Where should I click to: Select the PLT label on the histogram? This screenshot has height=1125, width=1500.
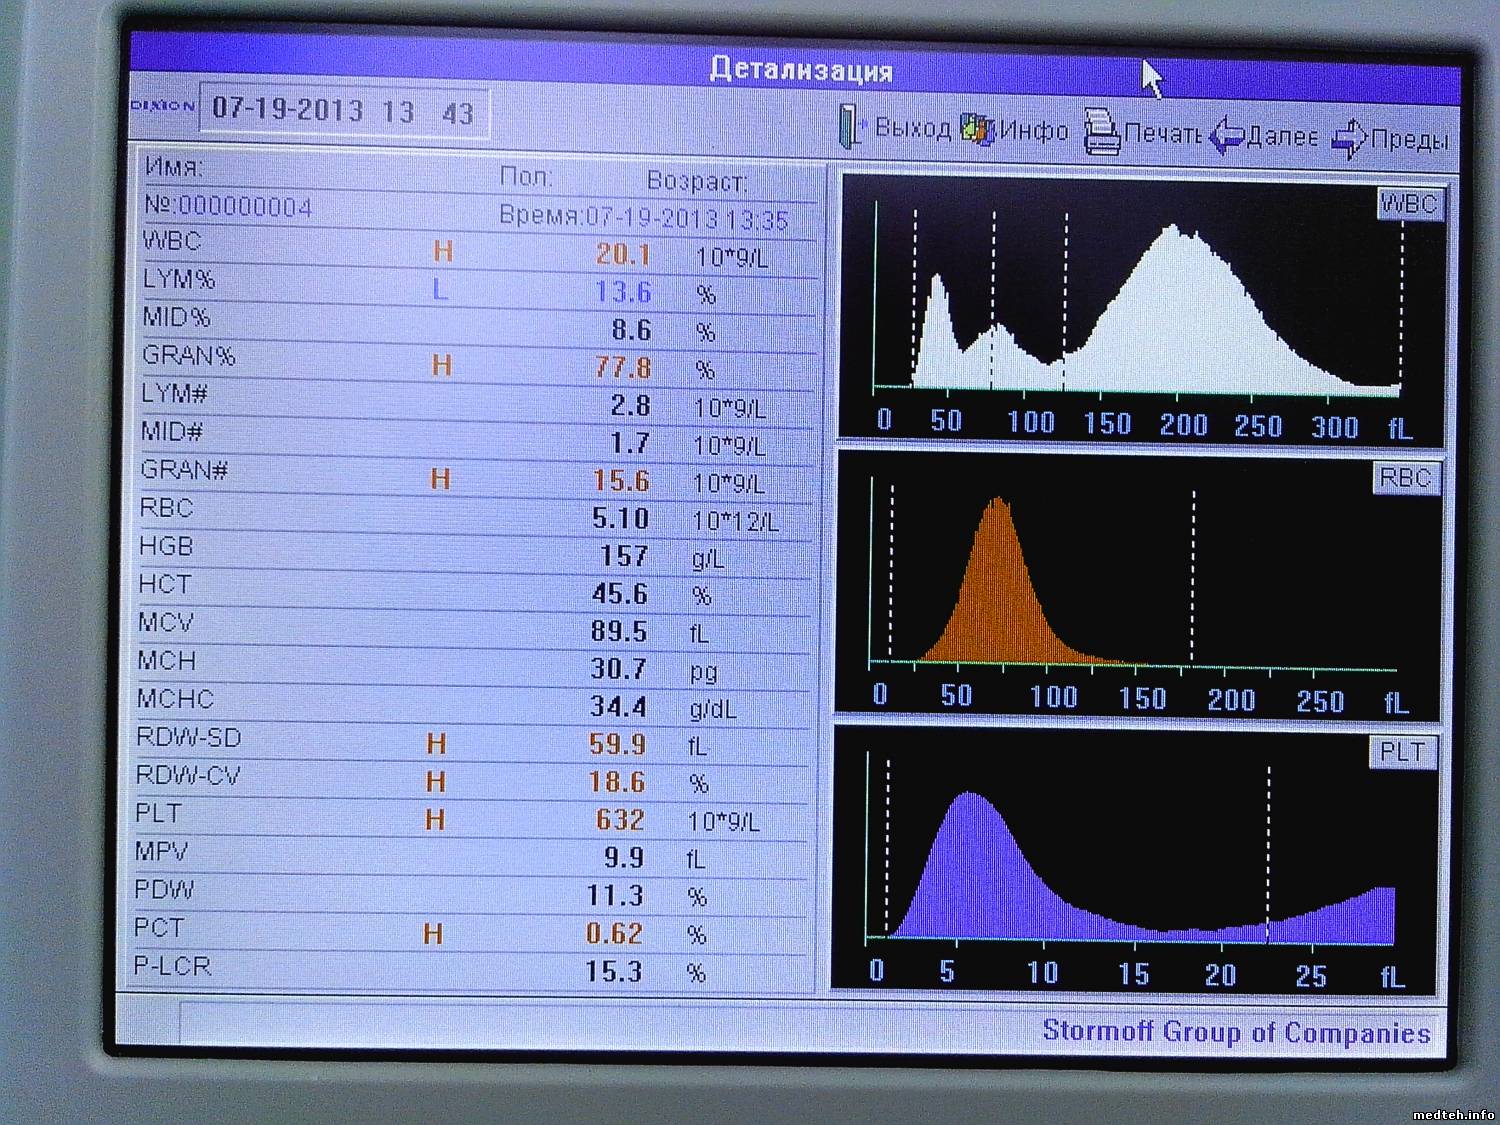tap(1401, 753)
